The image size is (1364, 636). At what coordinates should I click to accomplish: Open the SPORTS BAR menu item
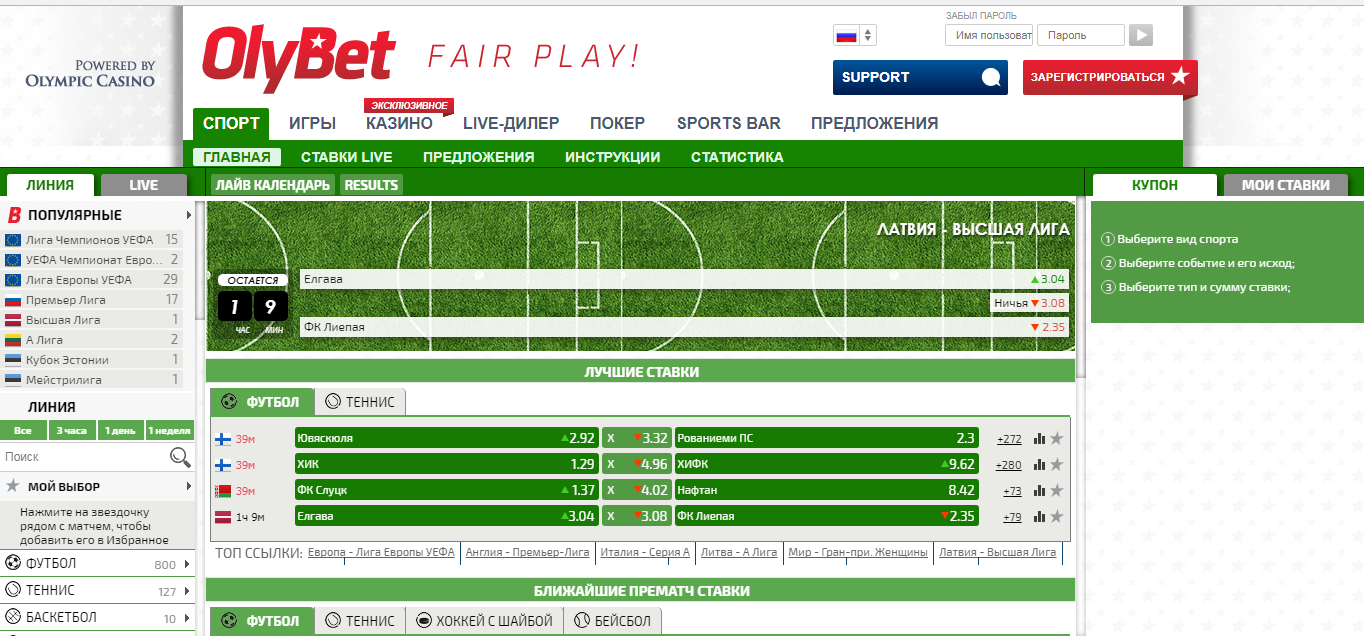(729, 124)
